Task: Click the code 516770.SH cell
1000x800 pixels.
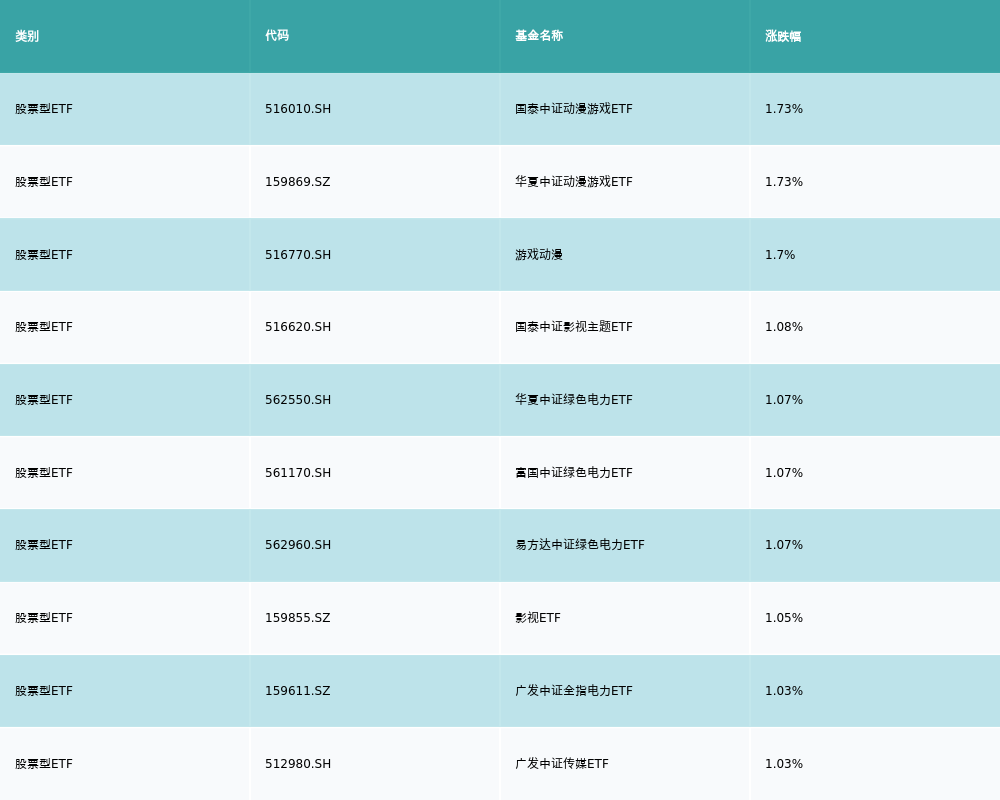Action: (x=298, y=255)
